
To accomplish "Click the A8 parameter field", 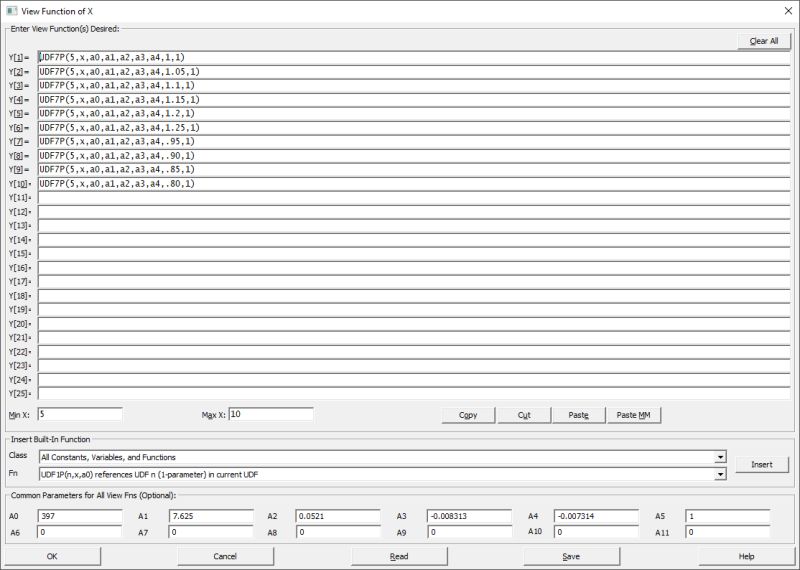I will pyautogui.click(x=338, y=532).
